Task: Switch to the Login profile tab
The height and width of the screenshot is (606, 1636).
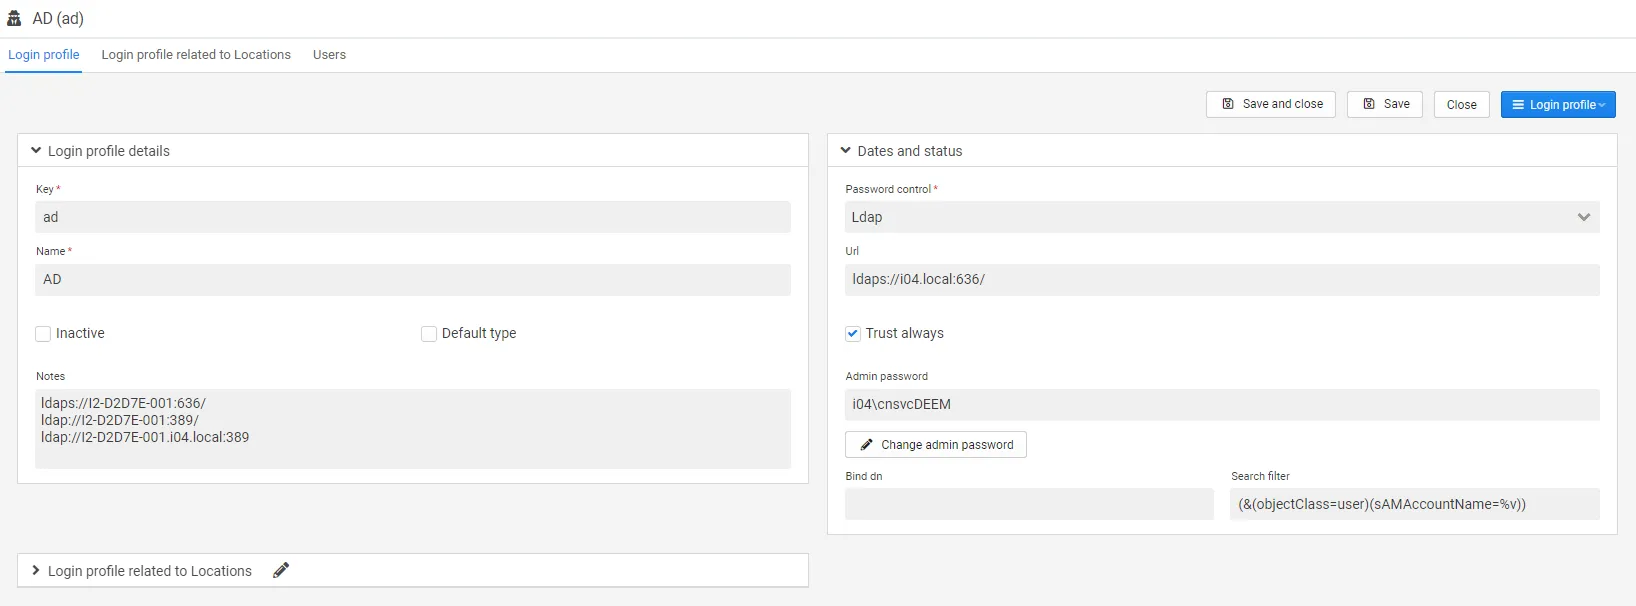Action: point(44,55)
